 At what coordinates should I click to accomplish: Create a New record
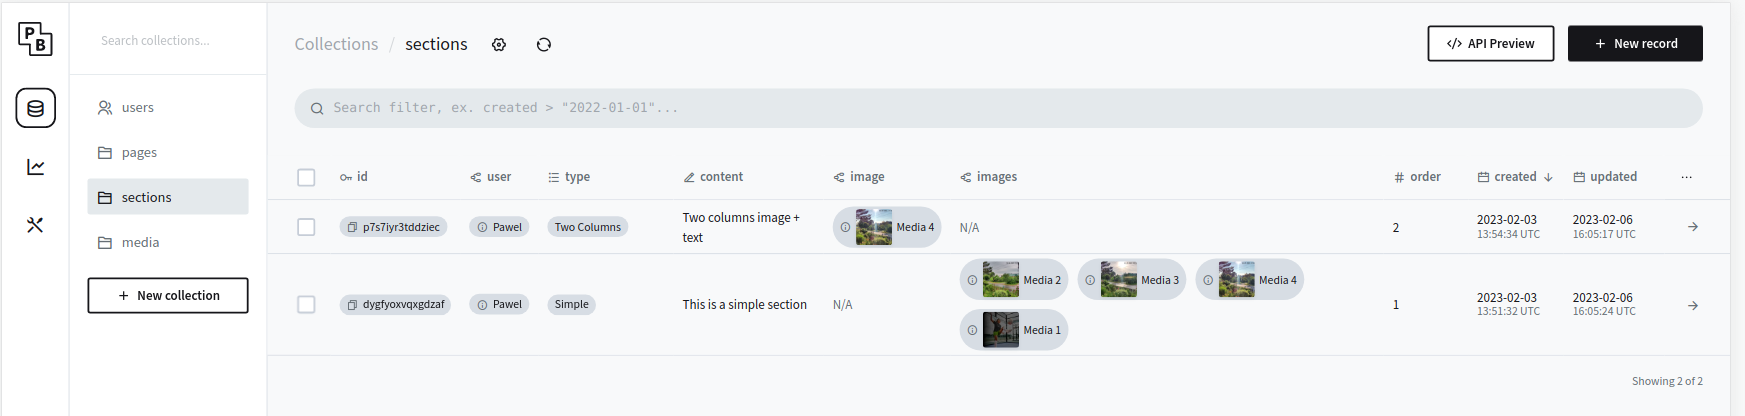point(1635,44)
